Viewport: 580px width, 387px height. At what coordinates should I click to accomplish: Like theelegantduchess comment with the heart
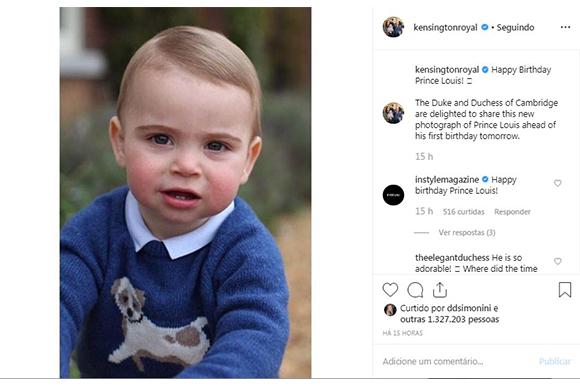(x=557, y=261)
